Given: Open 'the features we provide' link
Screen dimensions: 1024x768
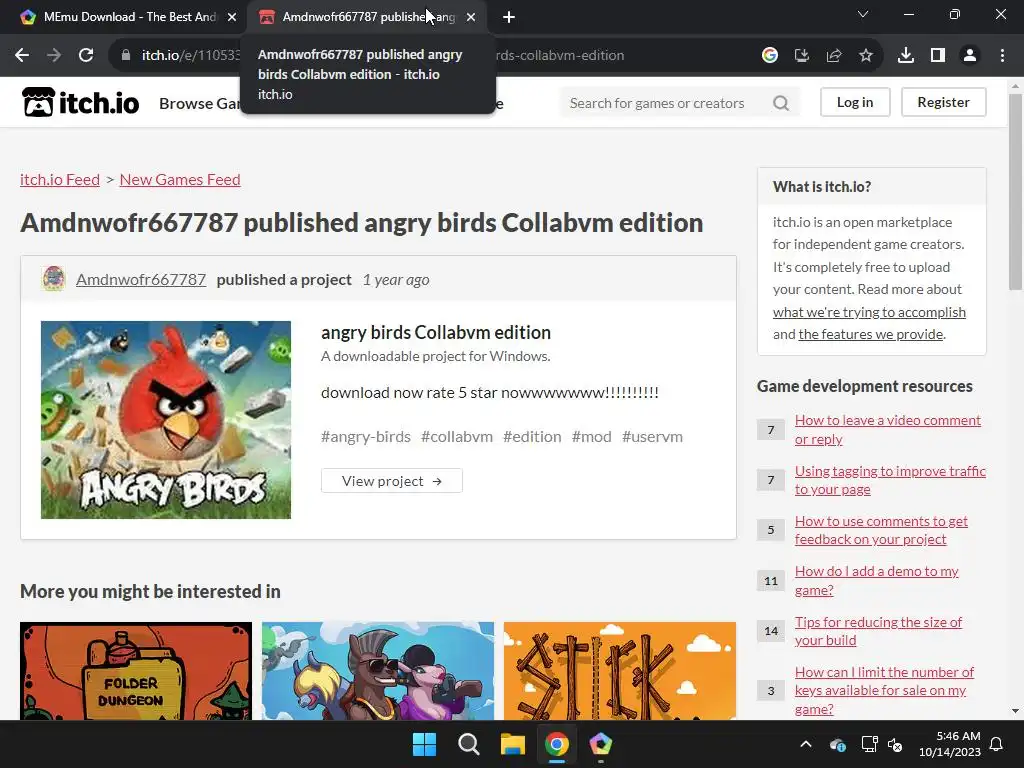Looking at the screenshot, I should (871, 334).
